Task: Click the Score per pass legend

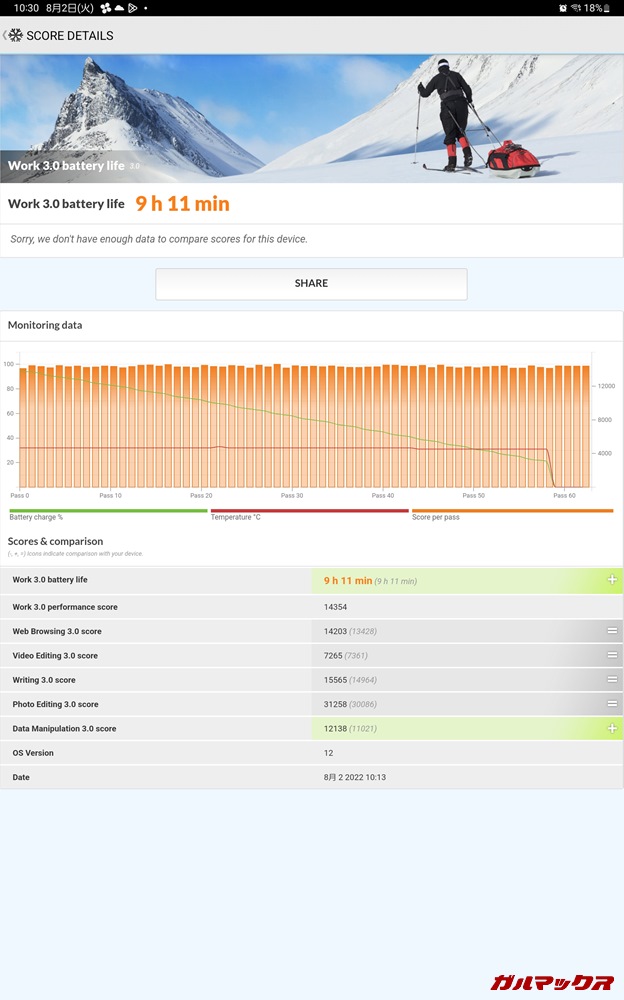Action: coord(436,517)
